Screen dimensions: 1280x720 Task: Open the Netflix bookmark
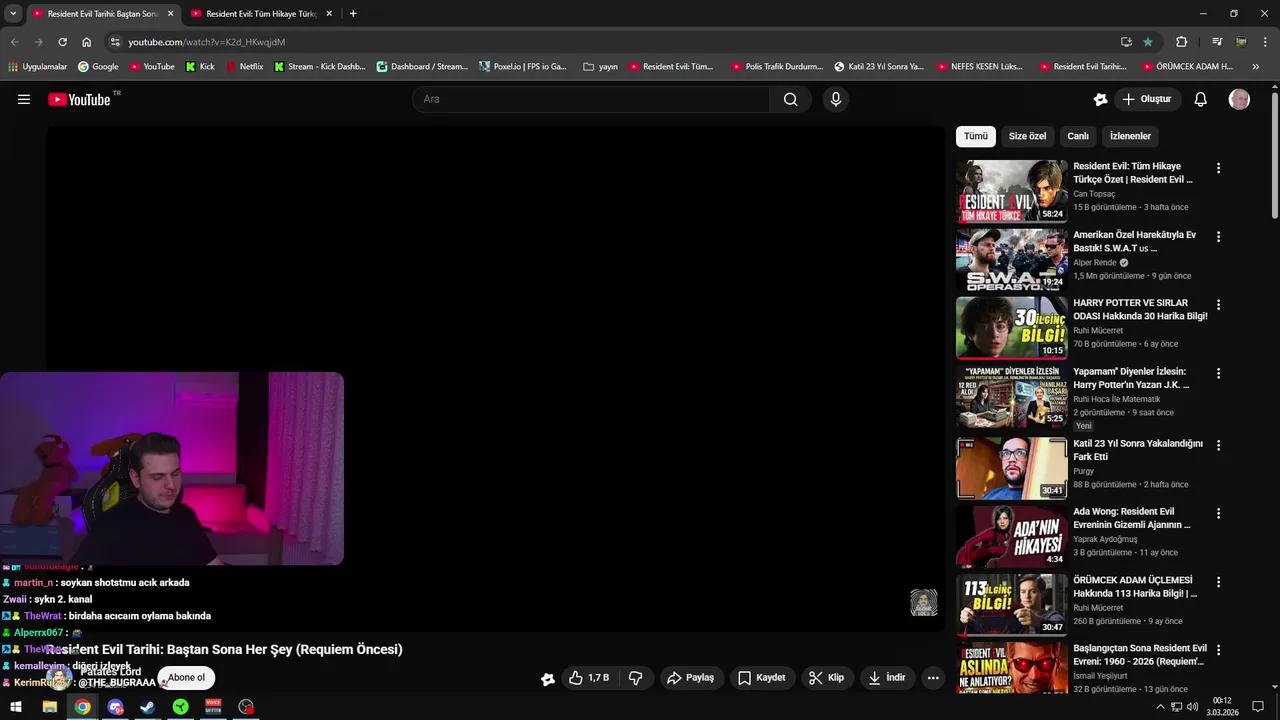244,67
